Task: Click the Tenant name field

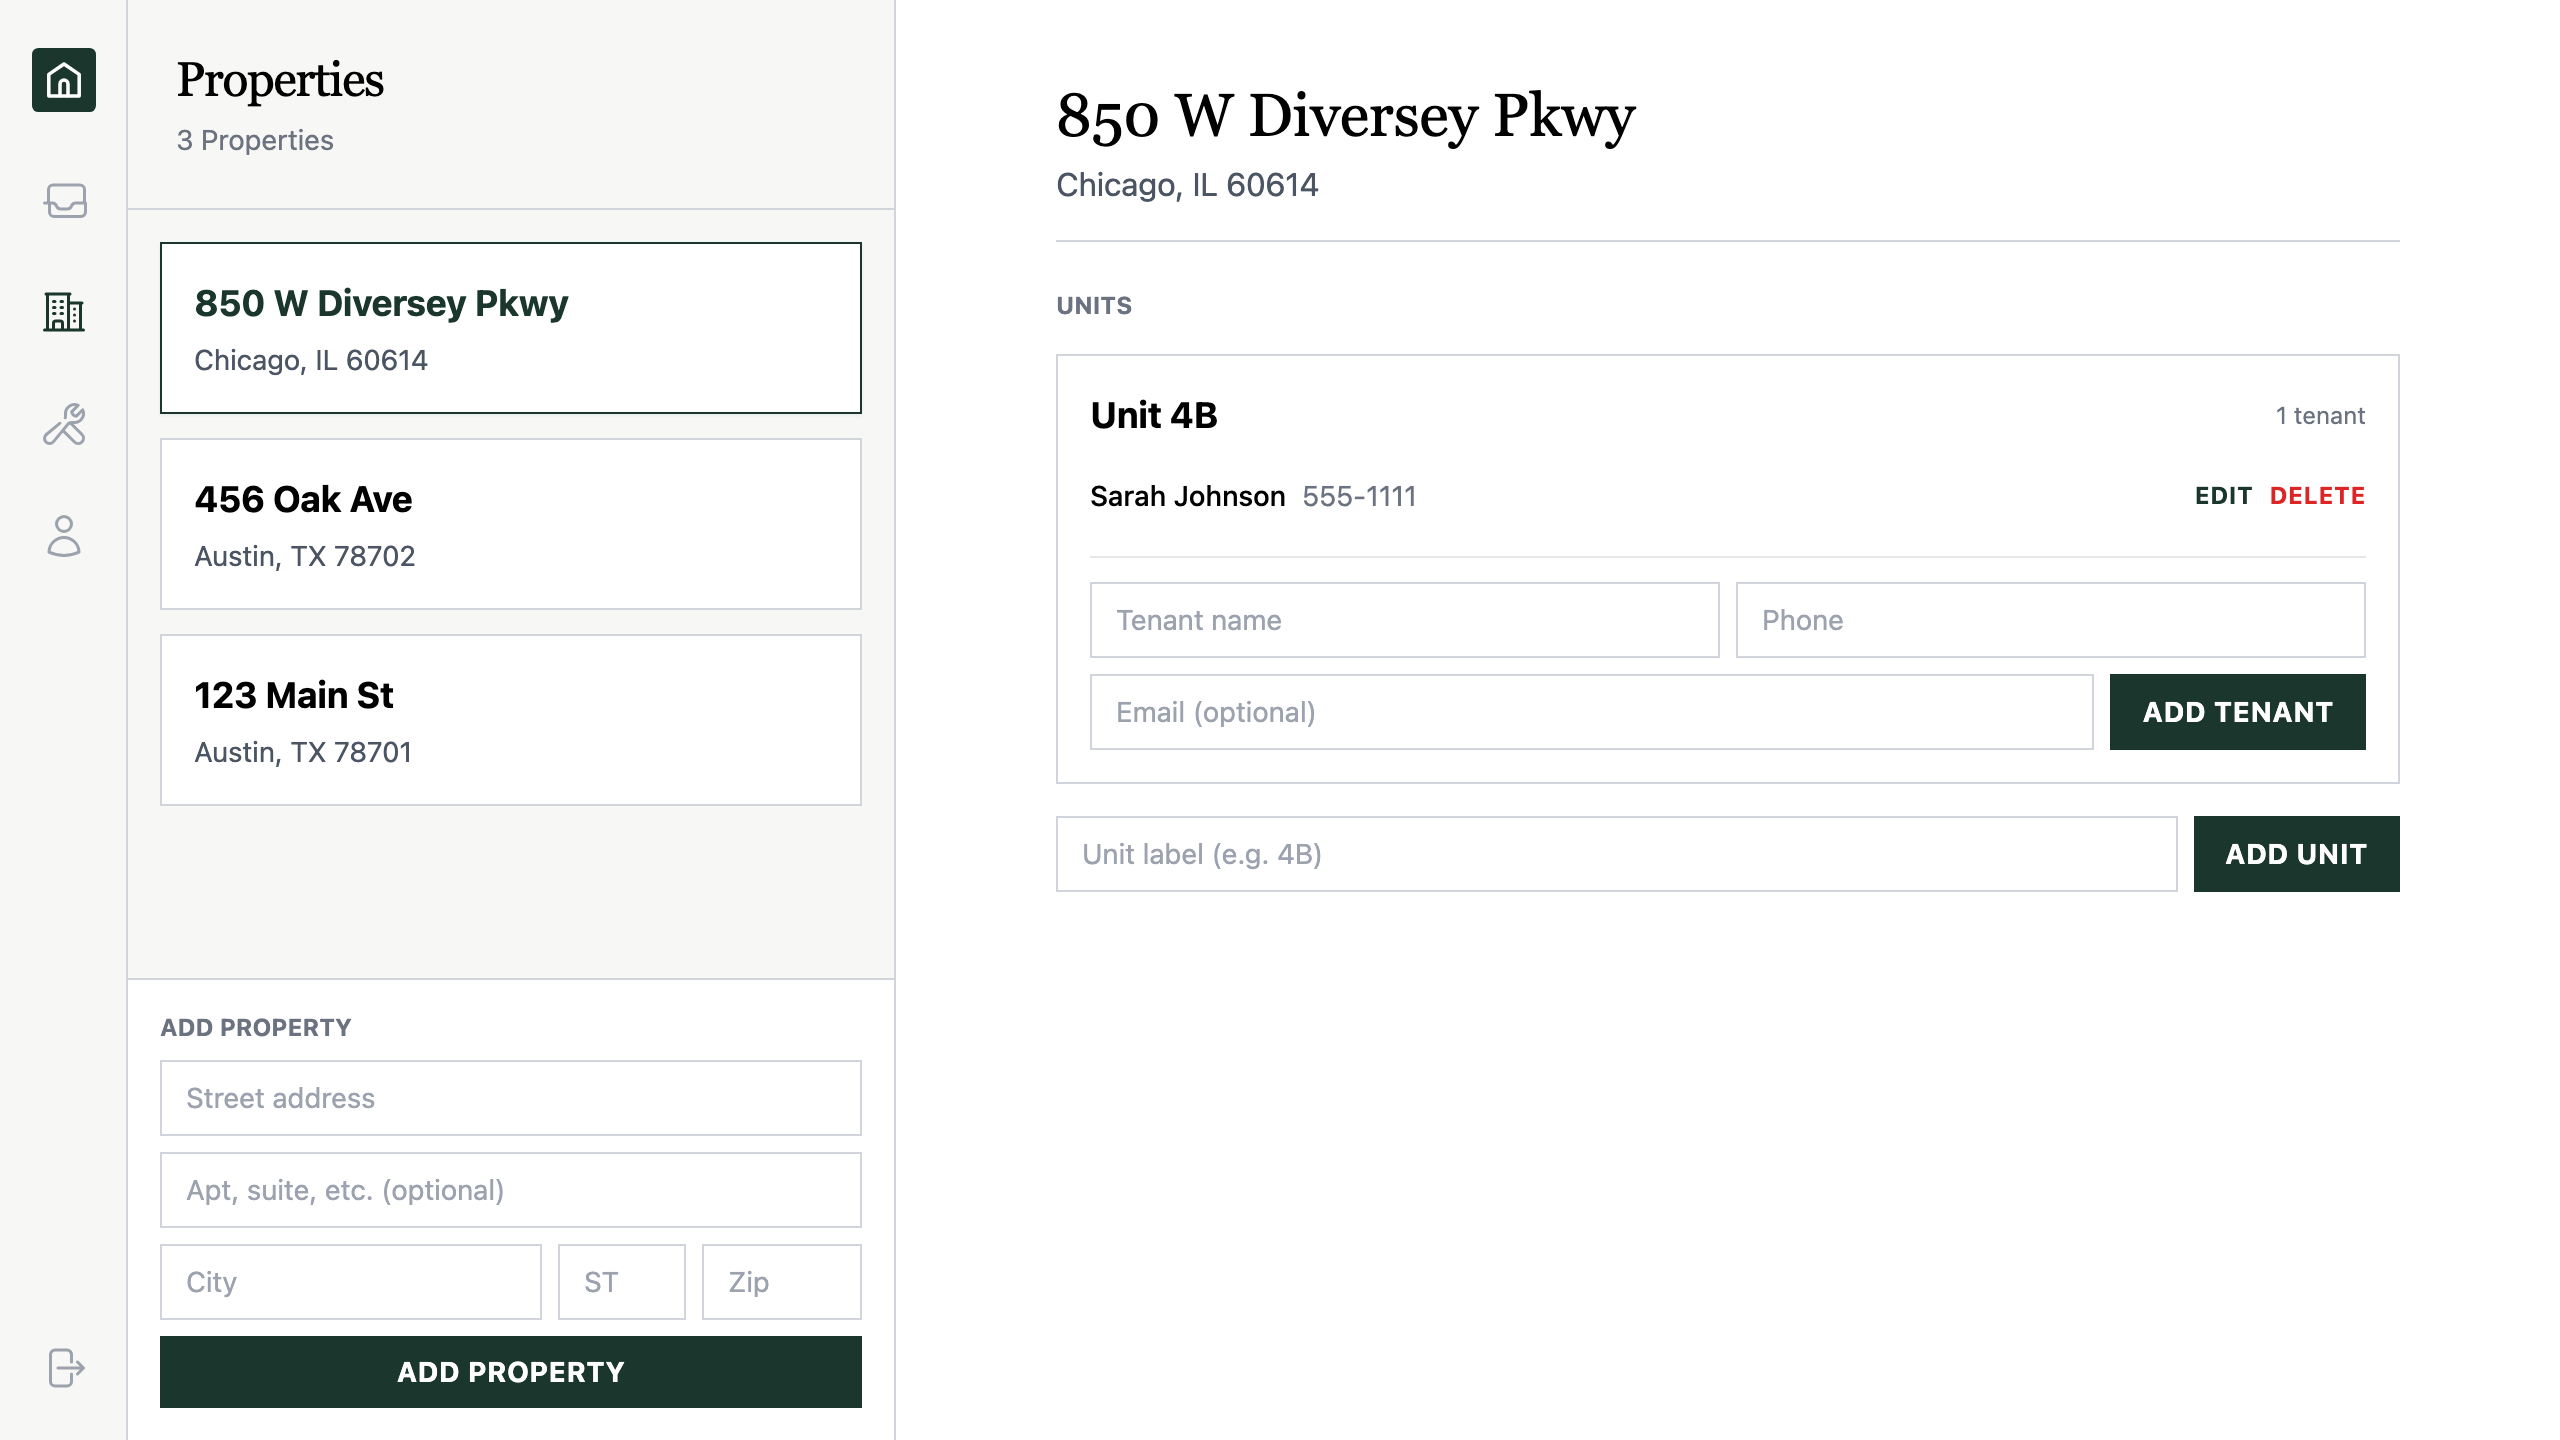Action: [x=1403, y=620]
